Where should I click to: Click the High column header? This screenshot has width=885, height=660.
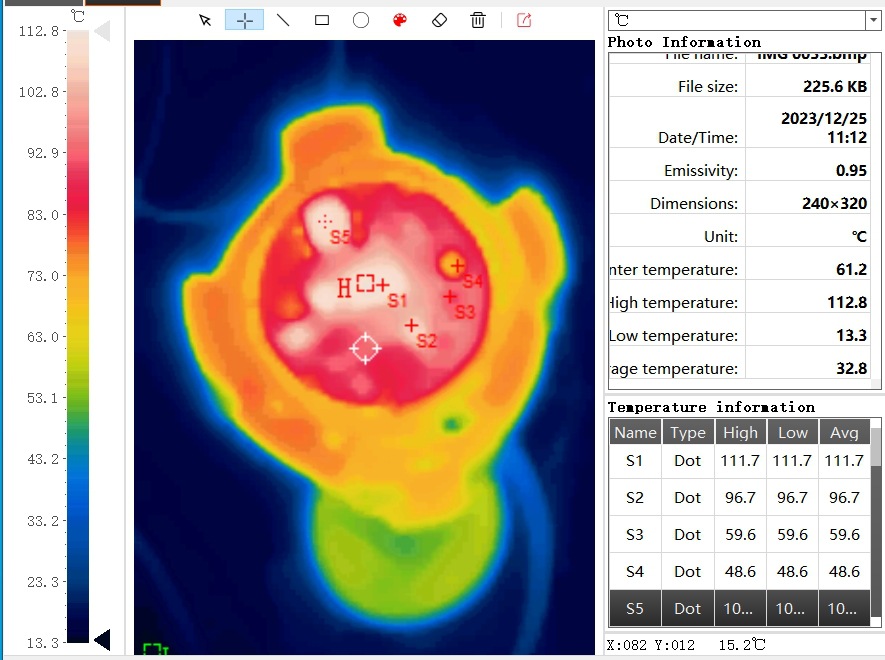pos(740,432)
